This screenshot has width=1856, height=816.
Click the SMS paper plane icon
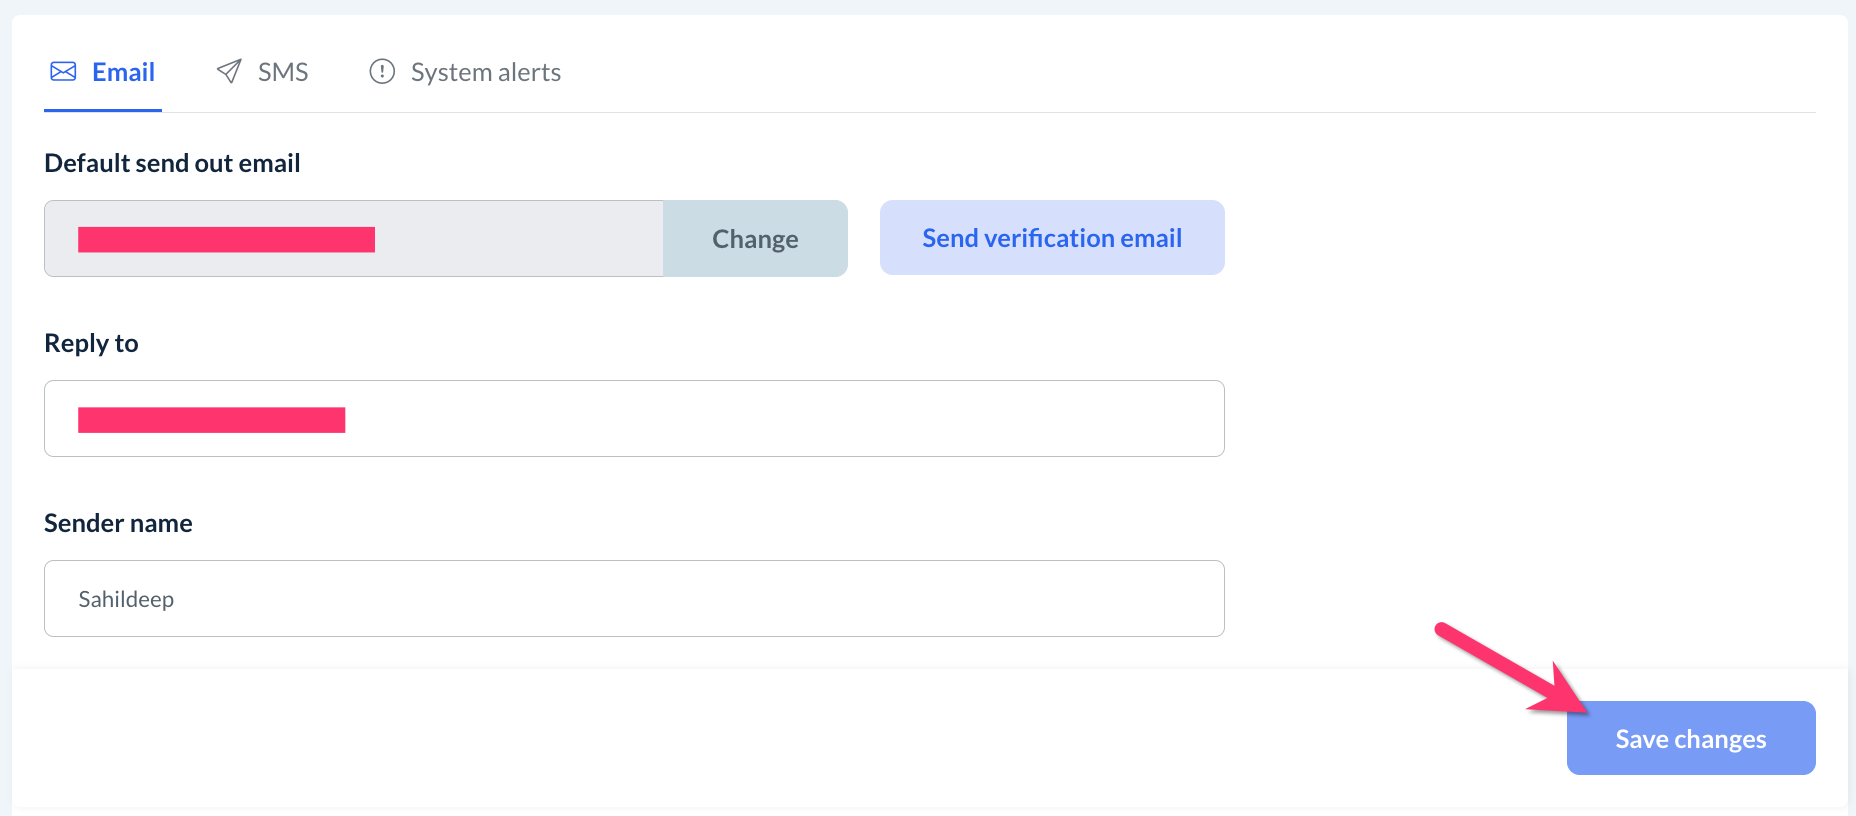point(229,71)
